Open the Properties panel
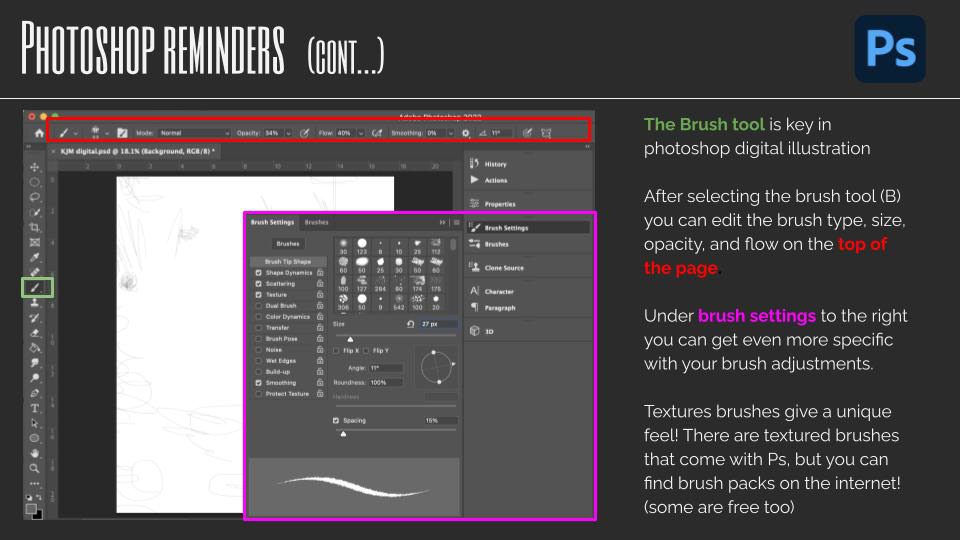 click(500, 204)
